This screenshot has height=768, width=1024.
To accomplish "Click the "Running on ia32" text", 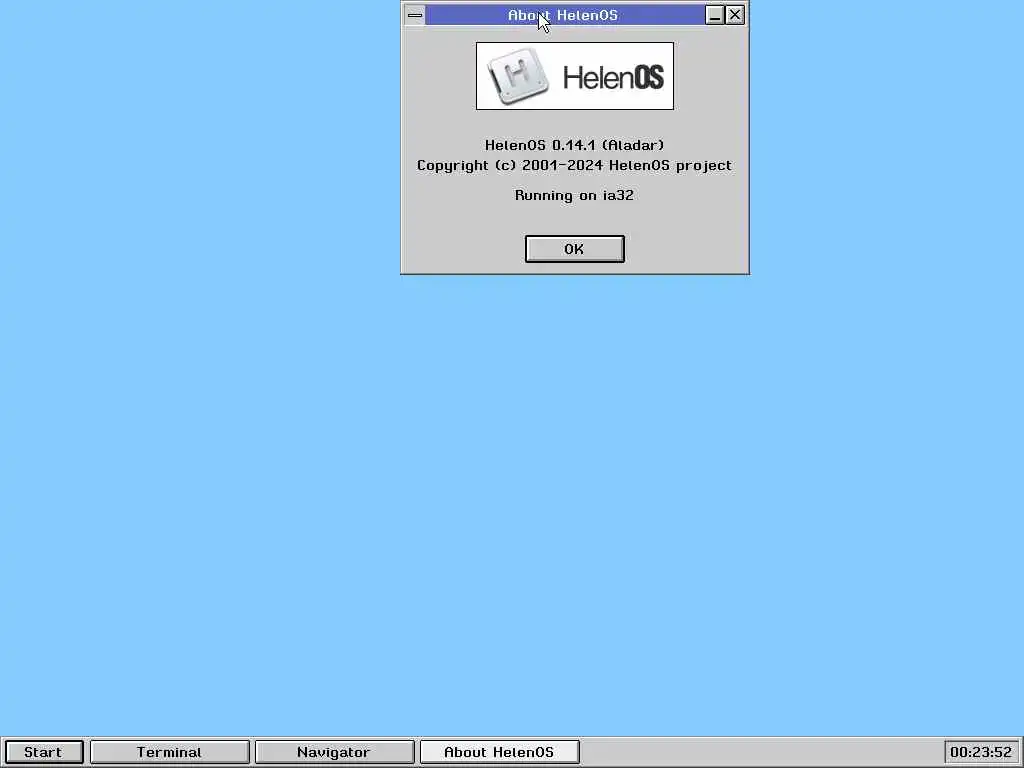I will (x=575, y=195).
